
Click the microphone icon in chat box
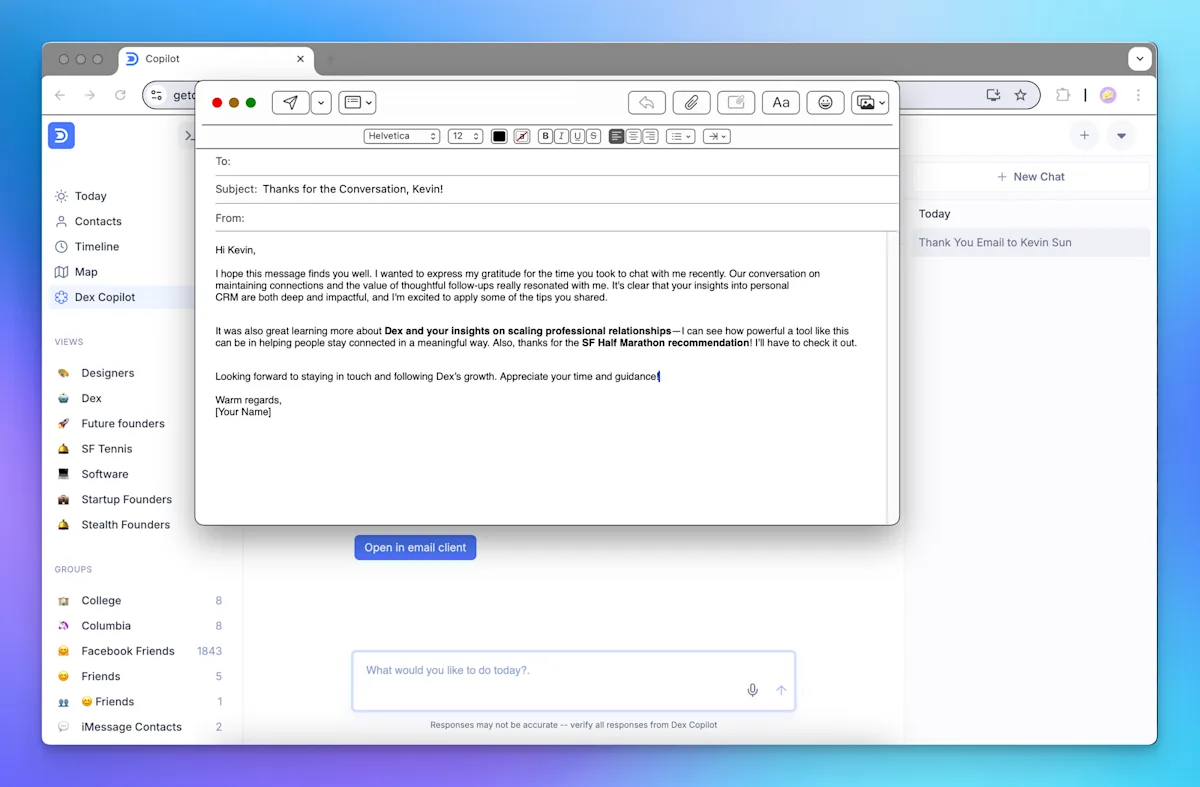pos(753,690)
